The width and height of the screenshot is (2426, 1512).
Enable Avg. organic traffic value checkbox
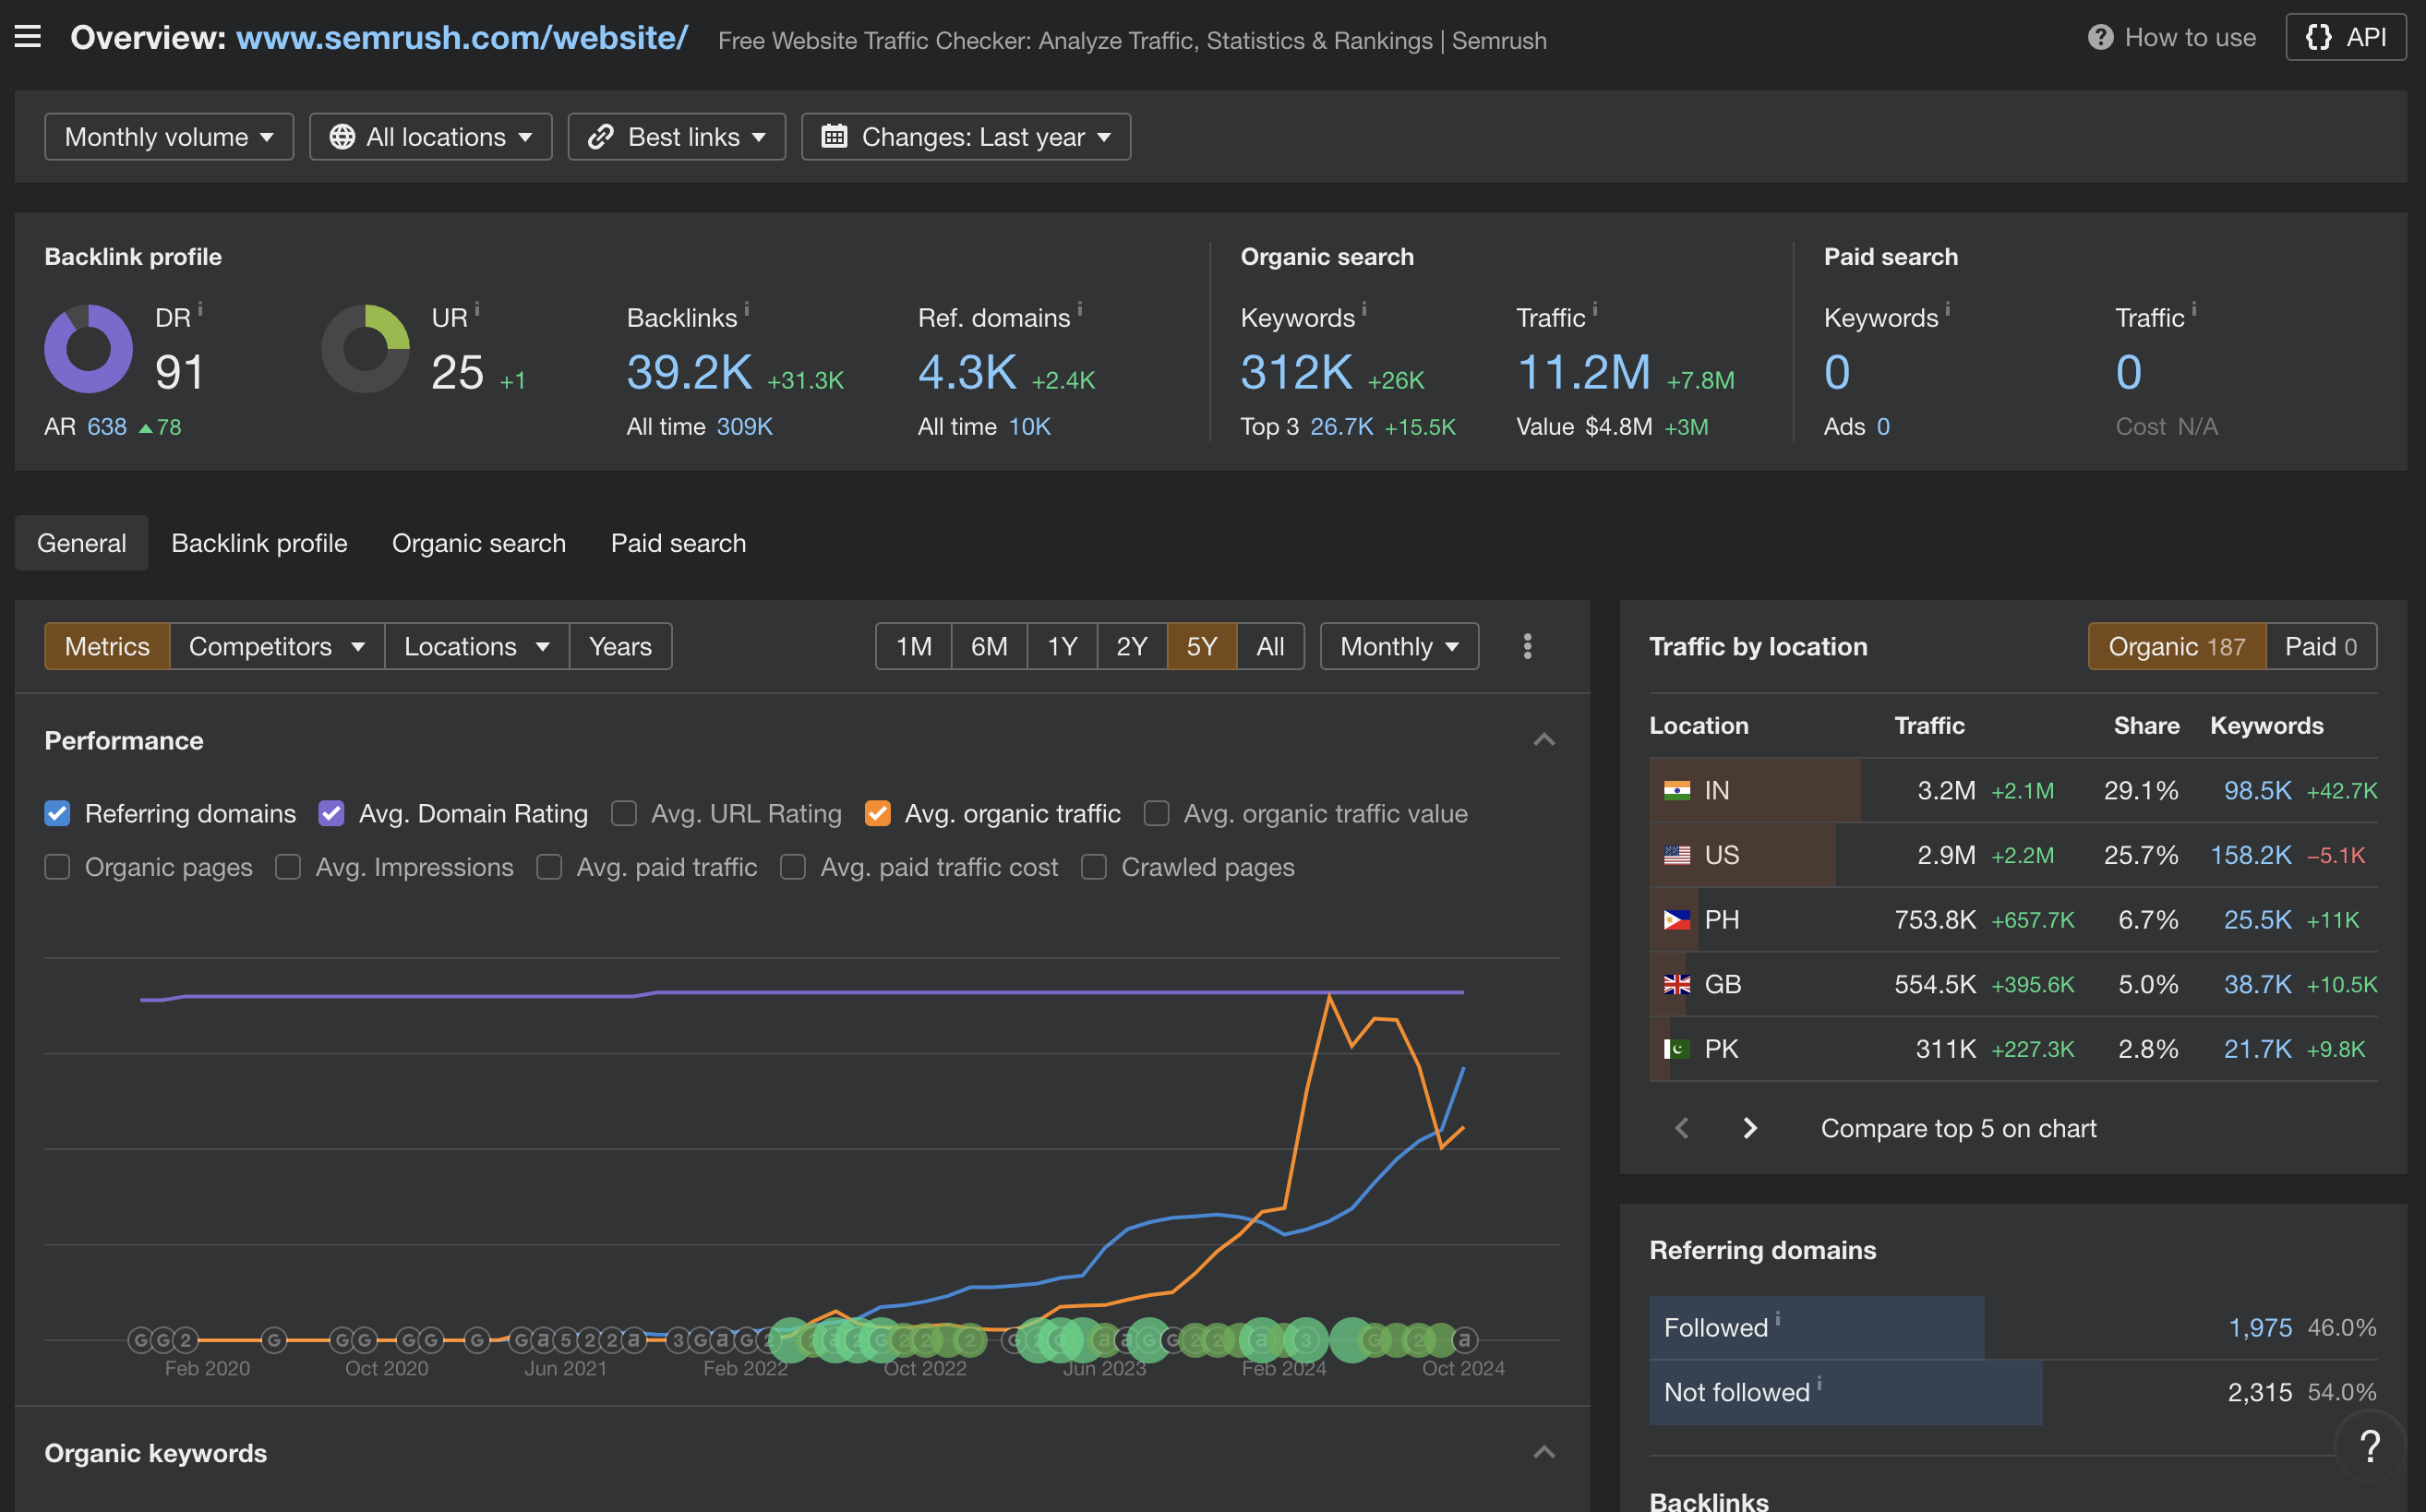click(x=1157, y=813)
